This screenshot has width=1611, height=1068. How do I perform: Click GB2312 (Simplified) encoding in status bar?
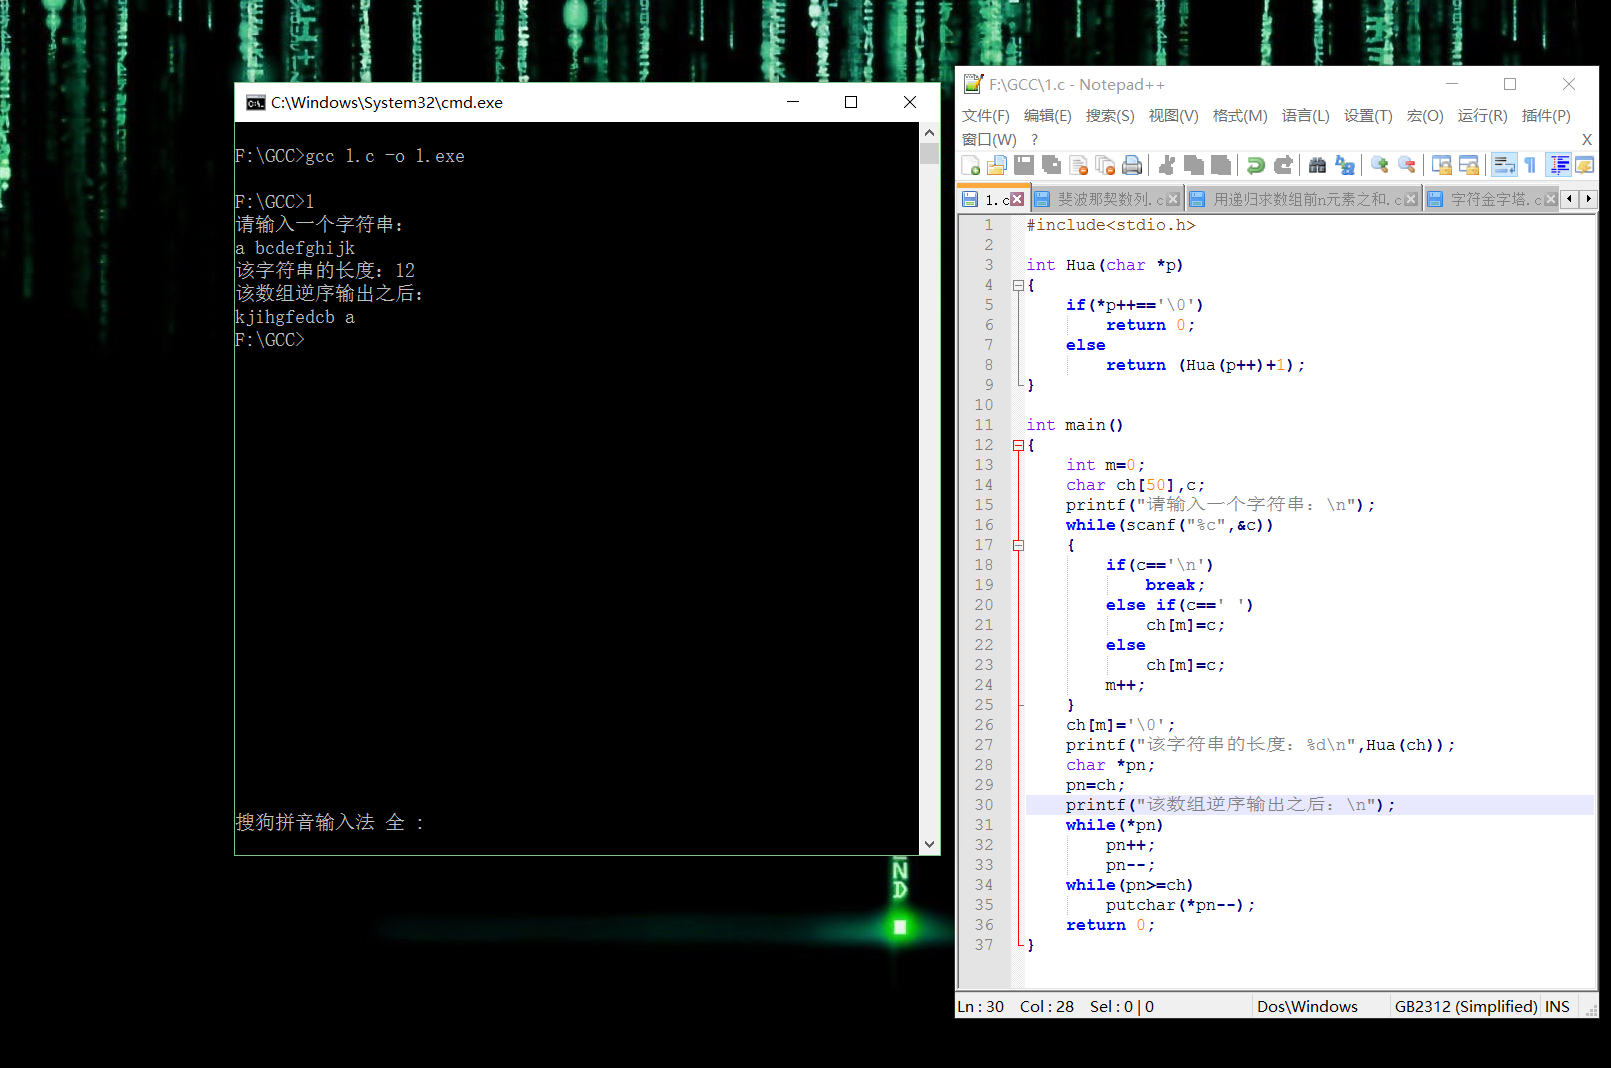pyautogui.click(x=1466, y=1006)
